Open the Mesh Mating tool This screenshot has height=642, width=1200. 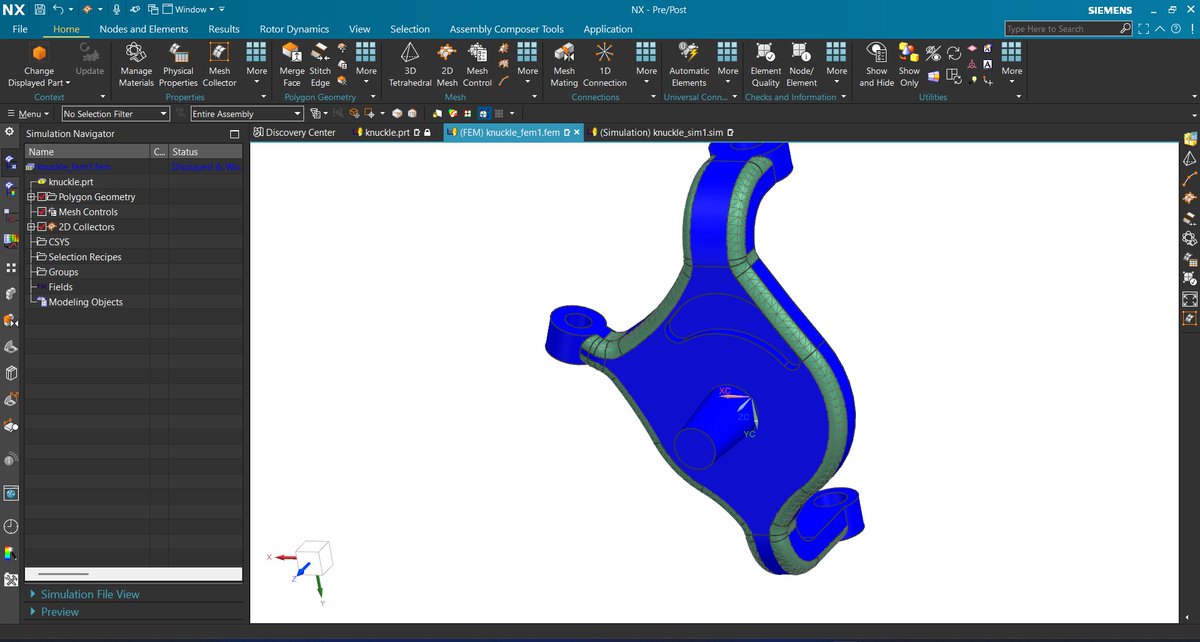tap(564, 65)
